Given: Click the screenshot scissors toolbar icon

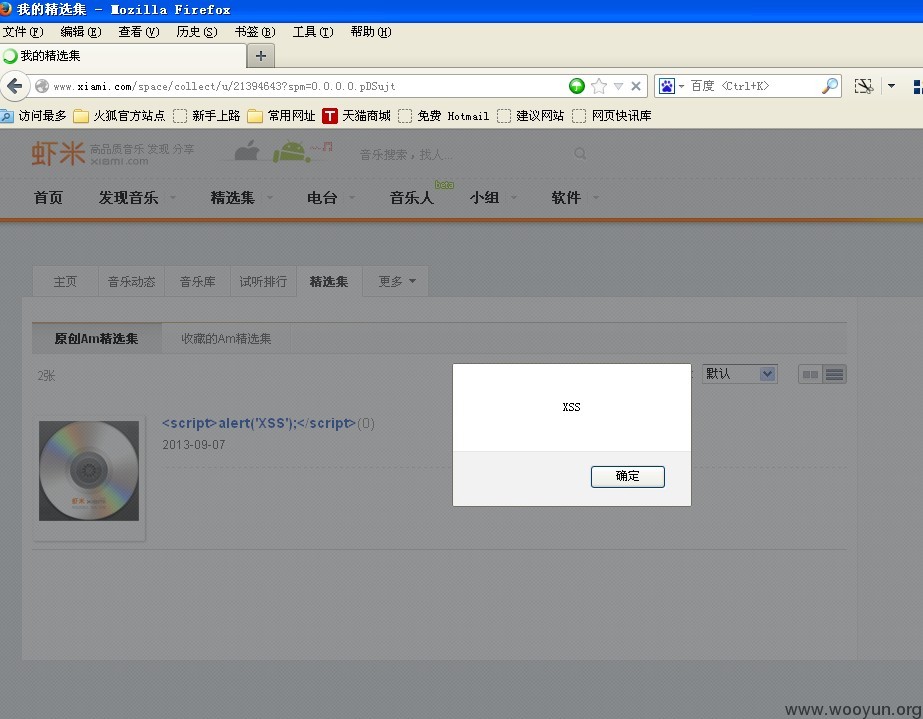Looking at the screenshot, I should click(864, 87).
